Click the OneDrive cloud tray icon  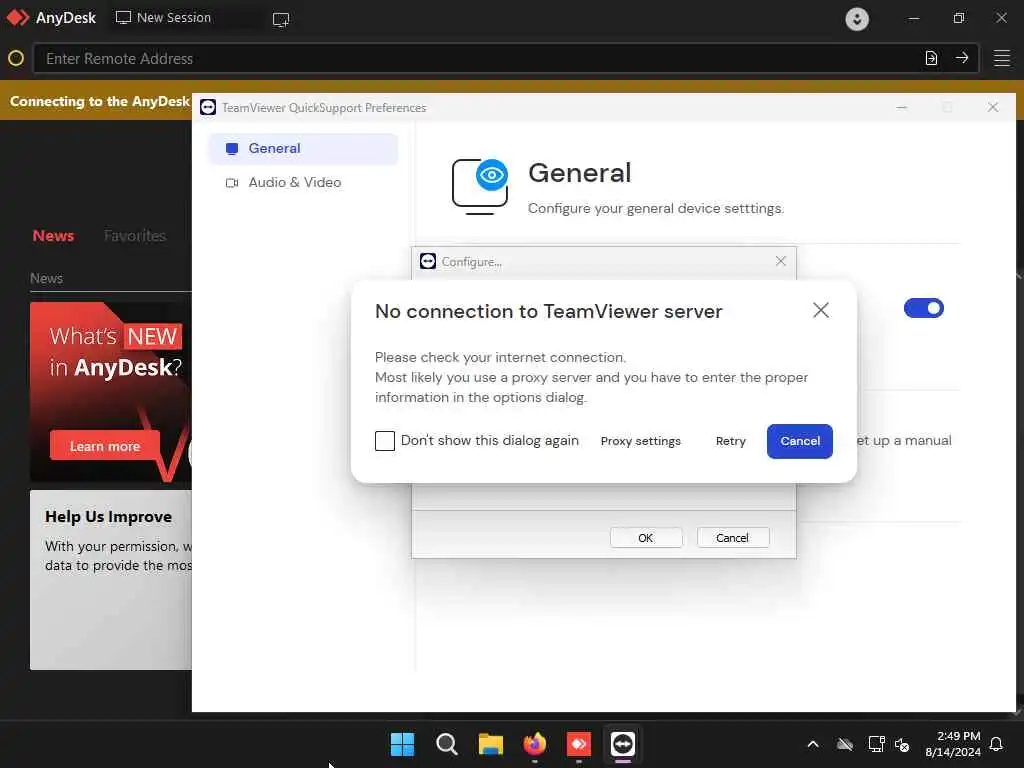click(845, 744)
